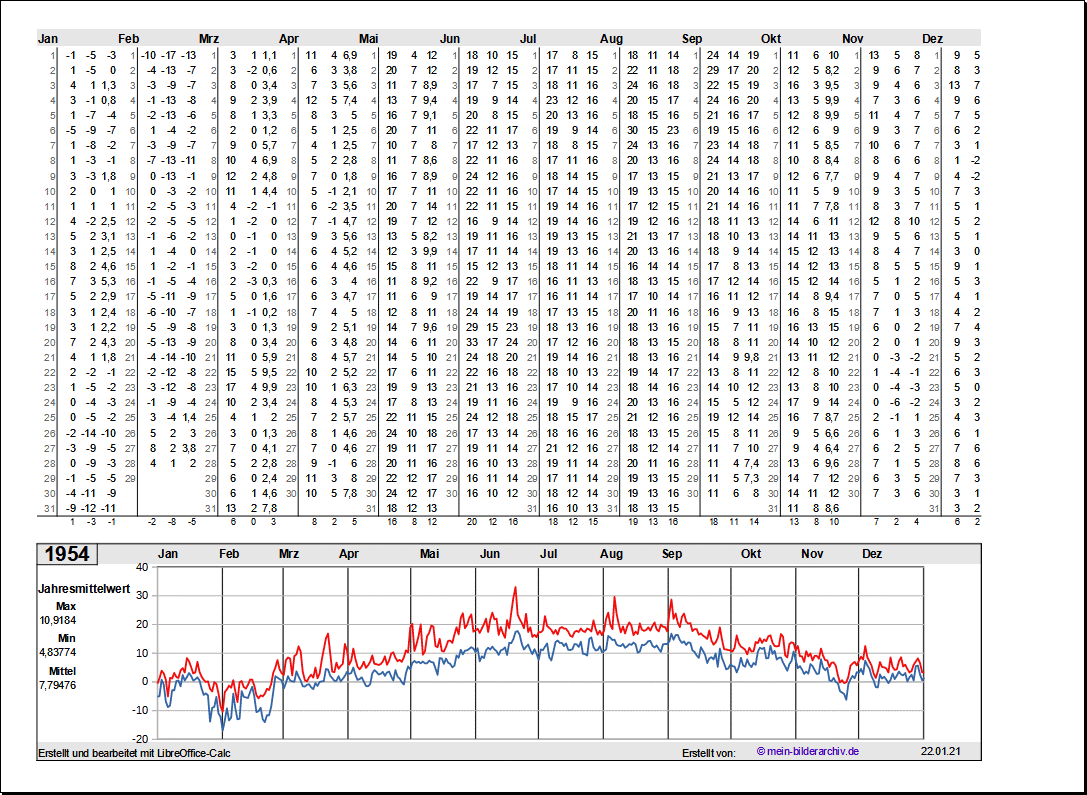This screenshot has height=795, width=1087.
Task: Click the highest red peak in the chart
Action: coord(515,588)
